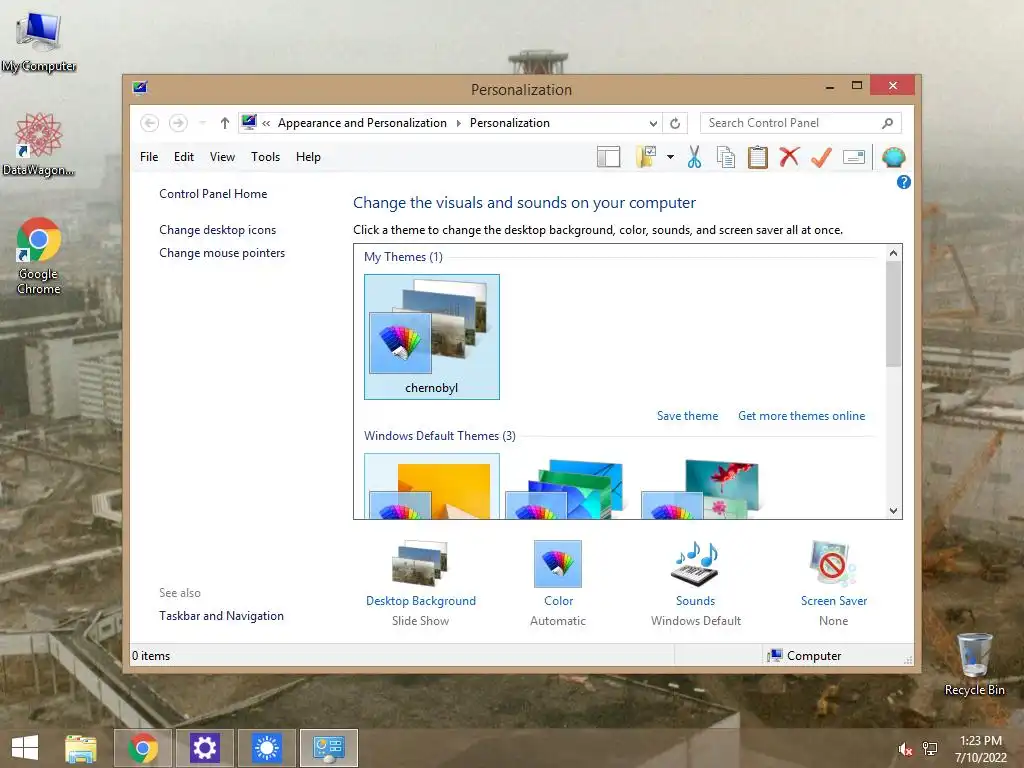The width and height of the screenshot is (1024, 768).
Task: Click the search magnifier icon
Action: pyautogui.click(x=887, y=123)
